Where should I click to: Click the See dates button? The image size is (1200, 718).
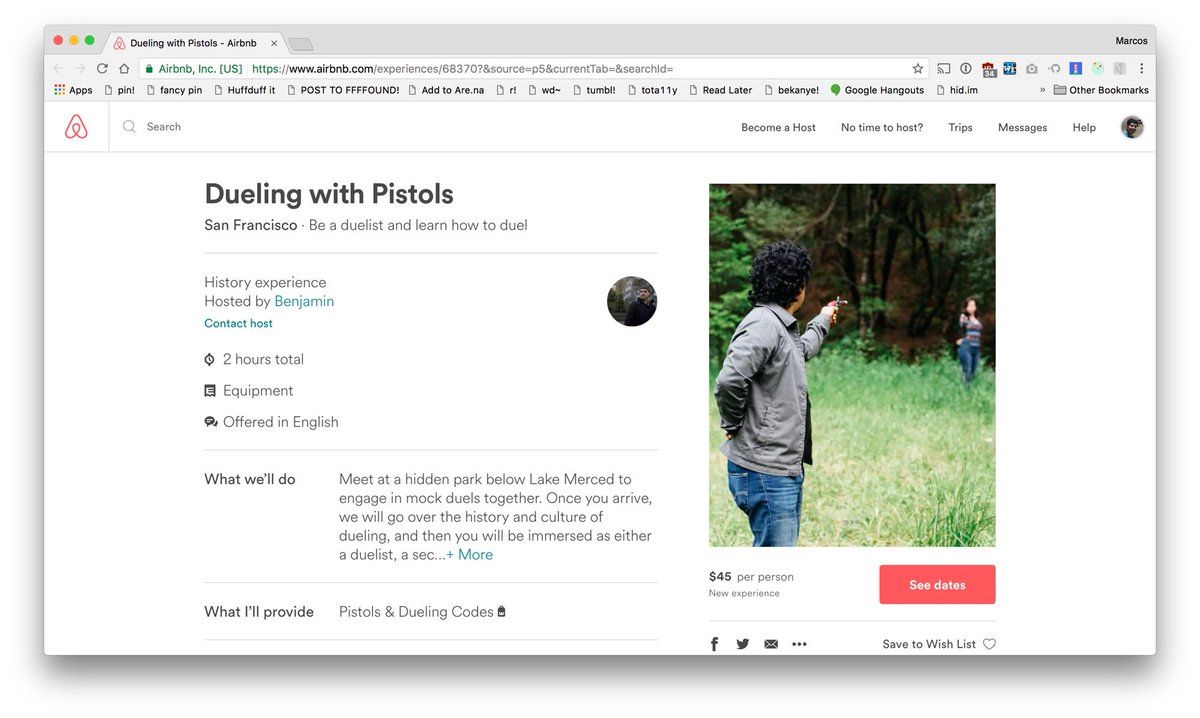(937, 585)
